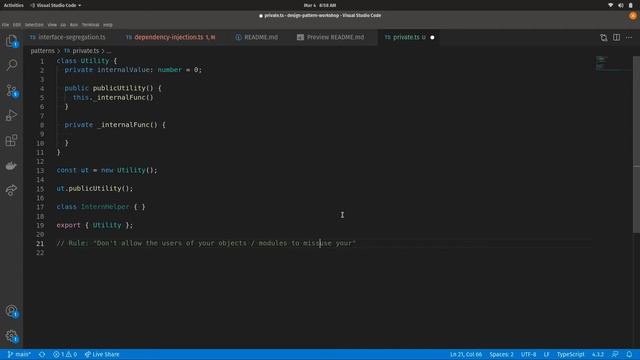Open the Run menu
The height and width of the screenshot is (360, 640).
click(x=74, y=25)
